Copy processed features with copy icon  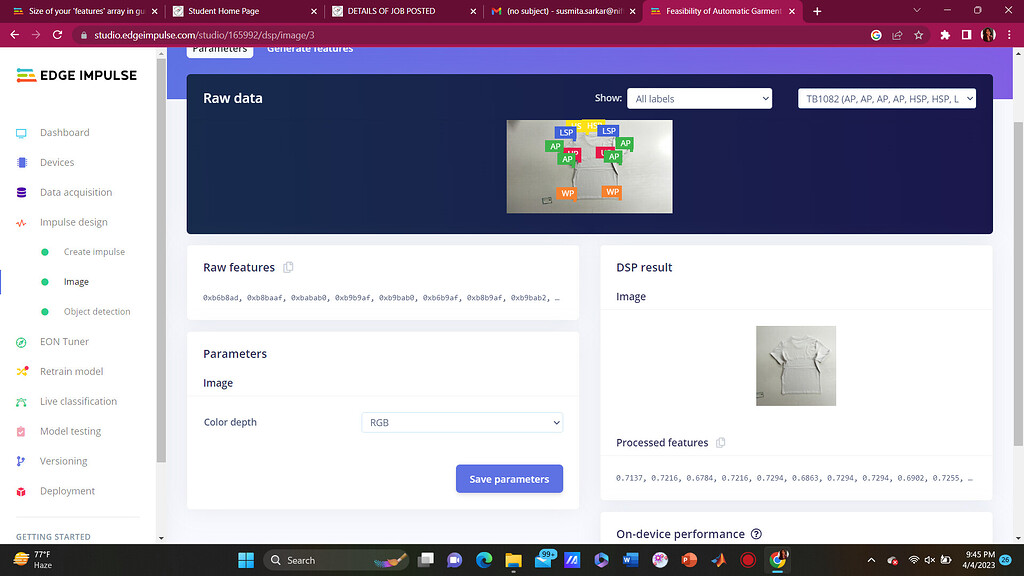coord(721,443)
